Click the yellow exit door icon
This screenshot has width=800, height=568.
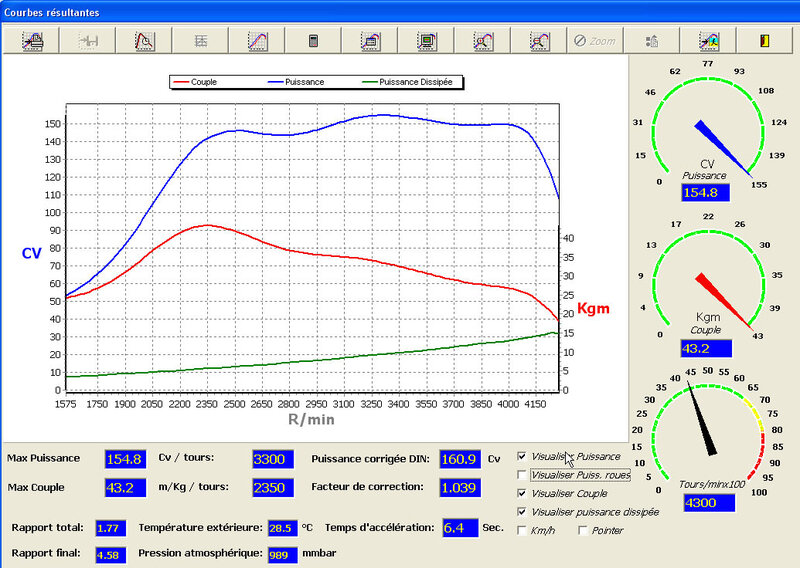(x=765, y=41)
